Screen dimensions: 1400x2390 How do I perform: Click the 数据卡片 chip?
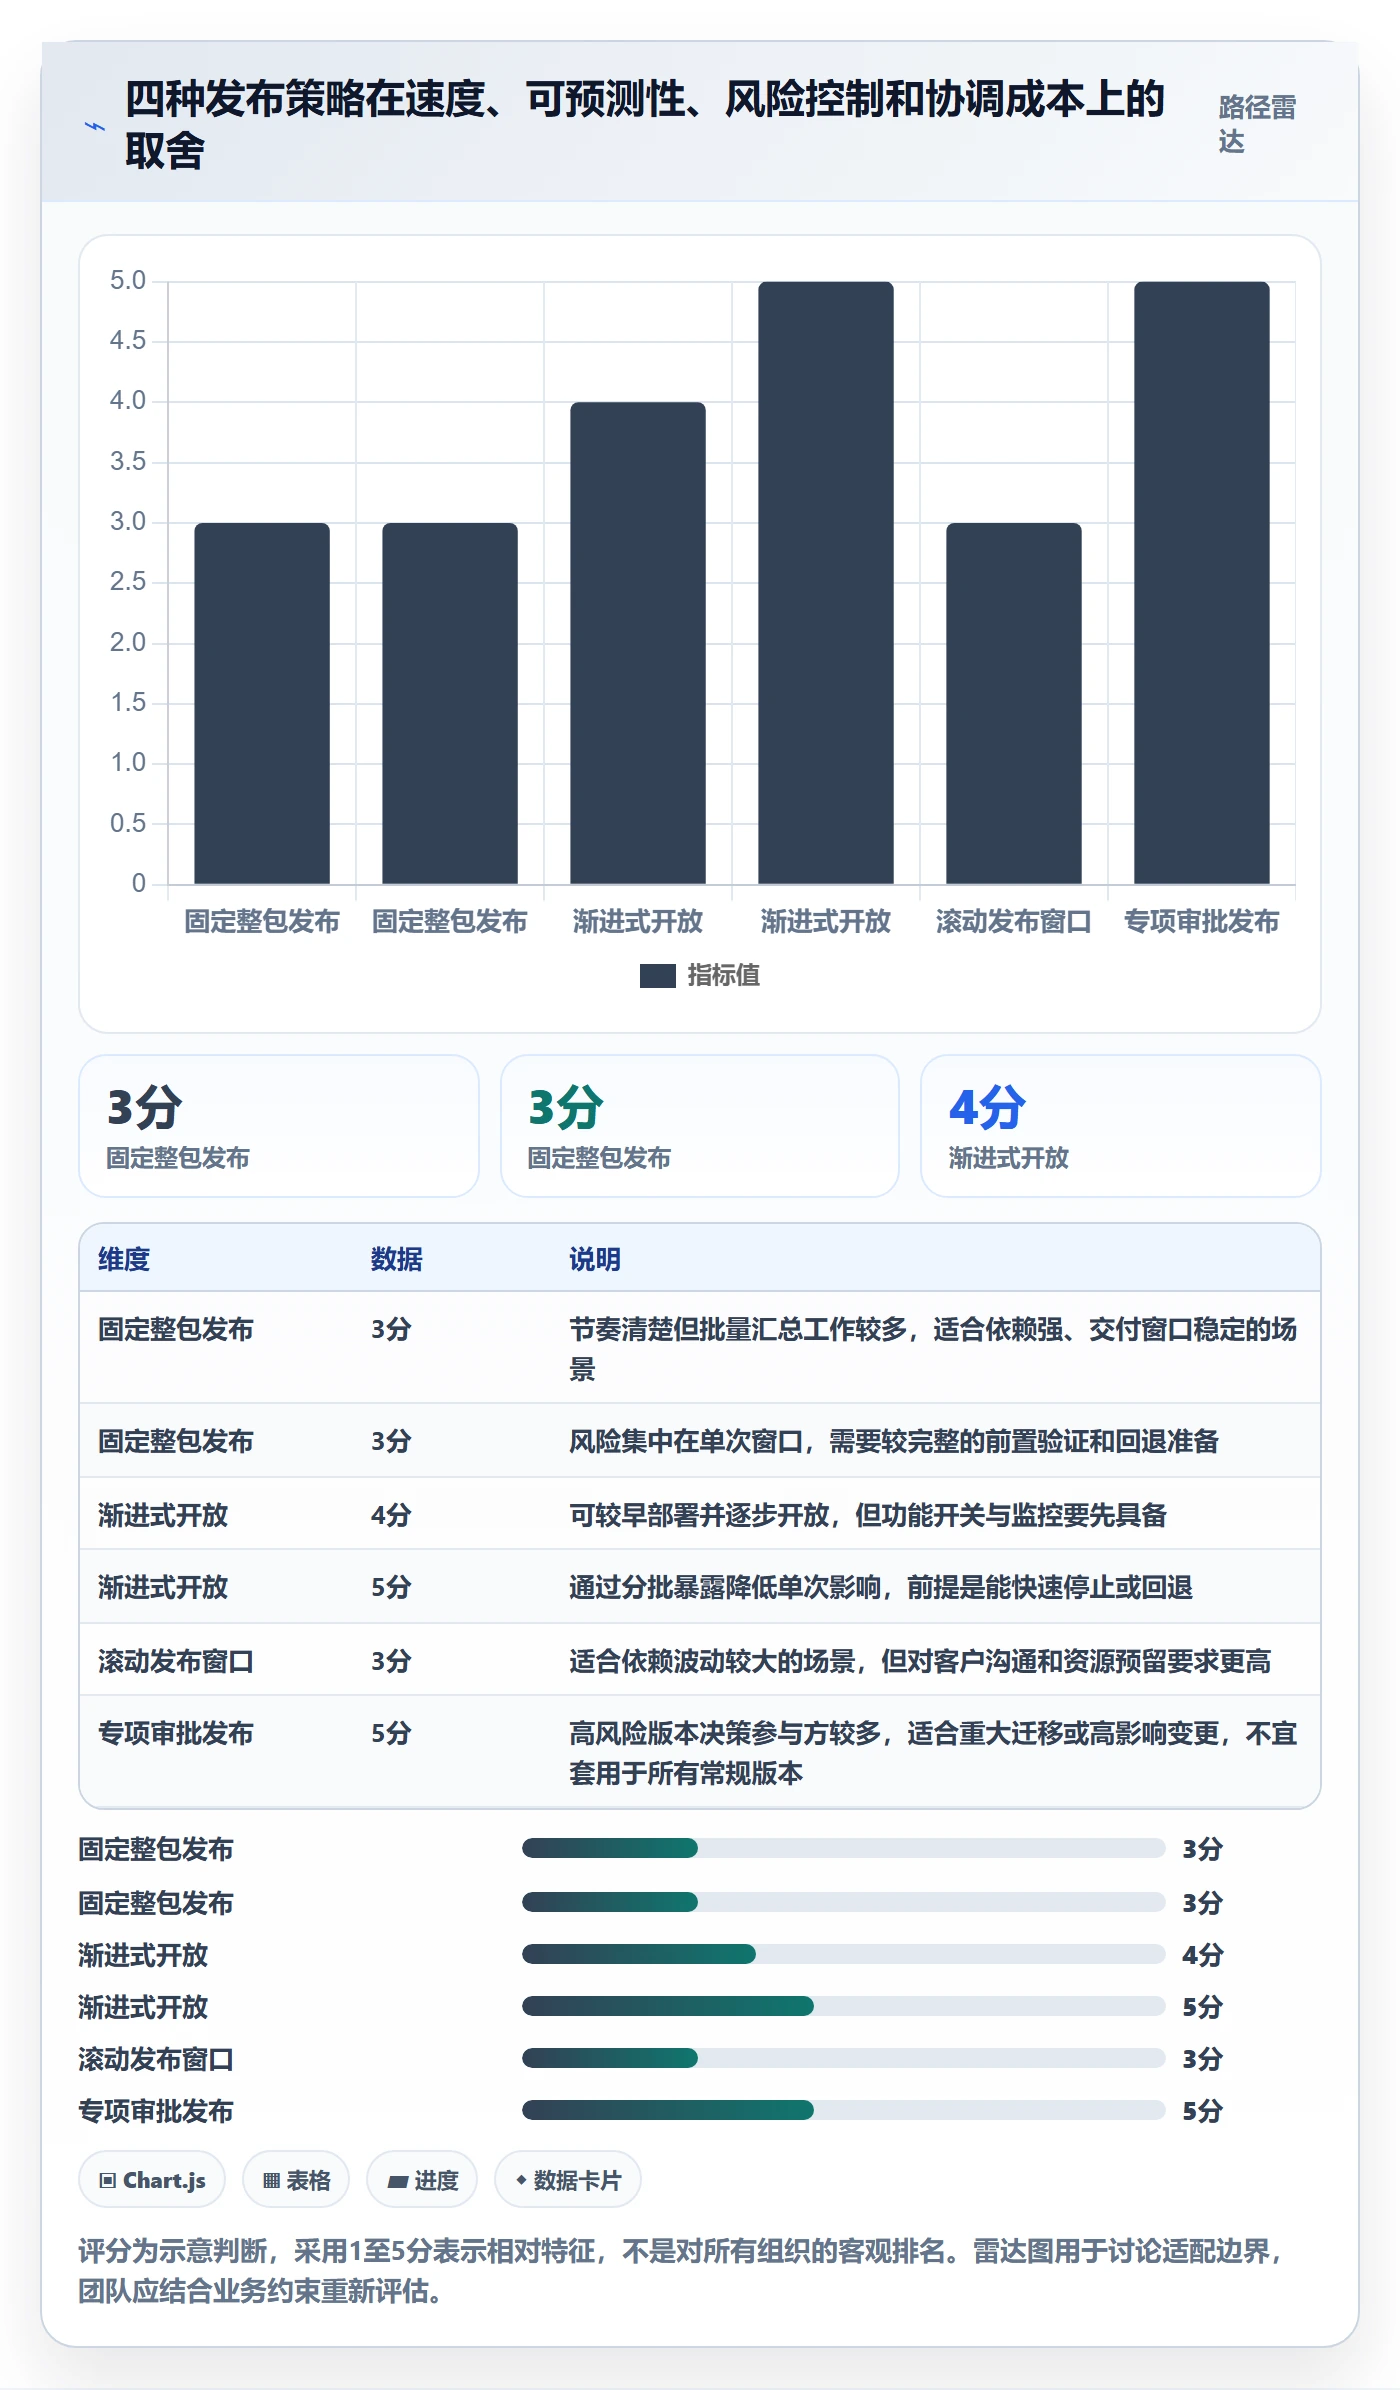coord(568,2180)
